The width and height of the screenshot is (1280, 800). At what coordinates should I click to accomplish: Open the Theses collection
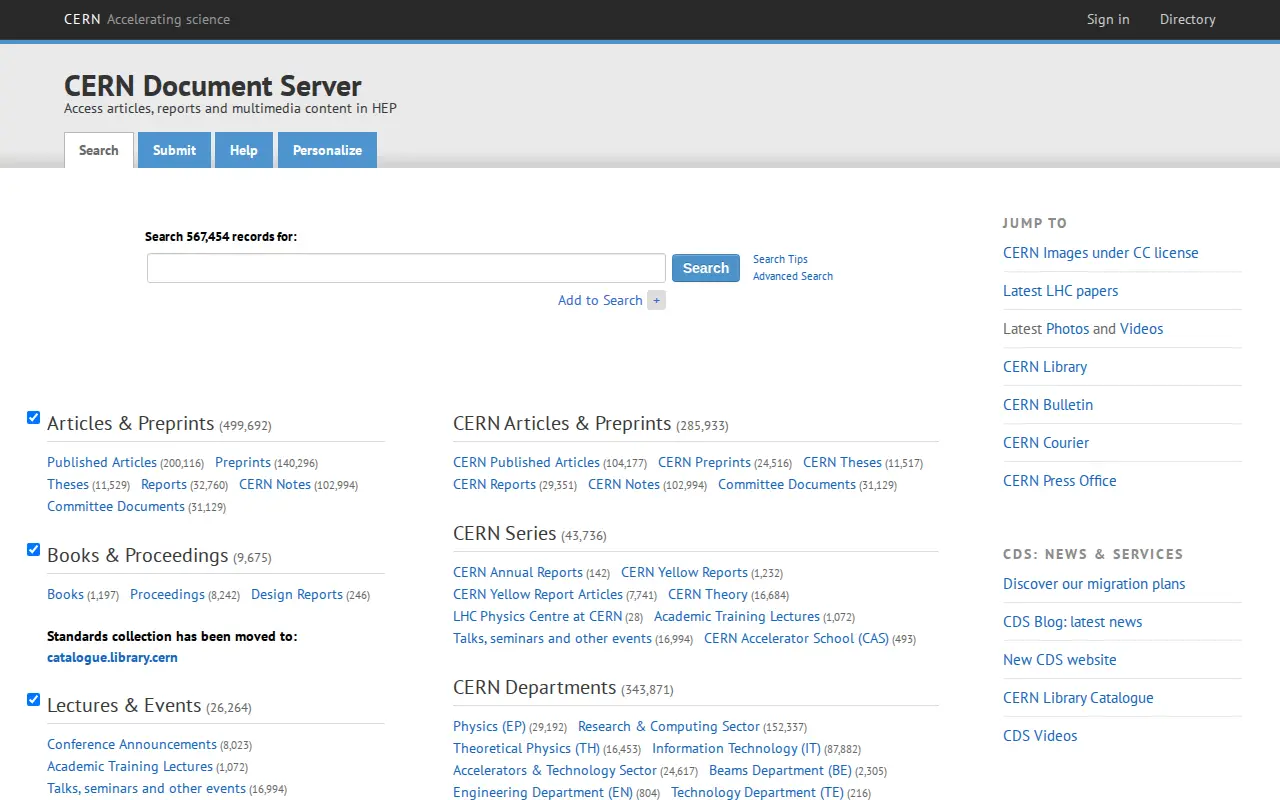tap(68, 484)
